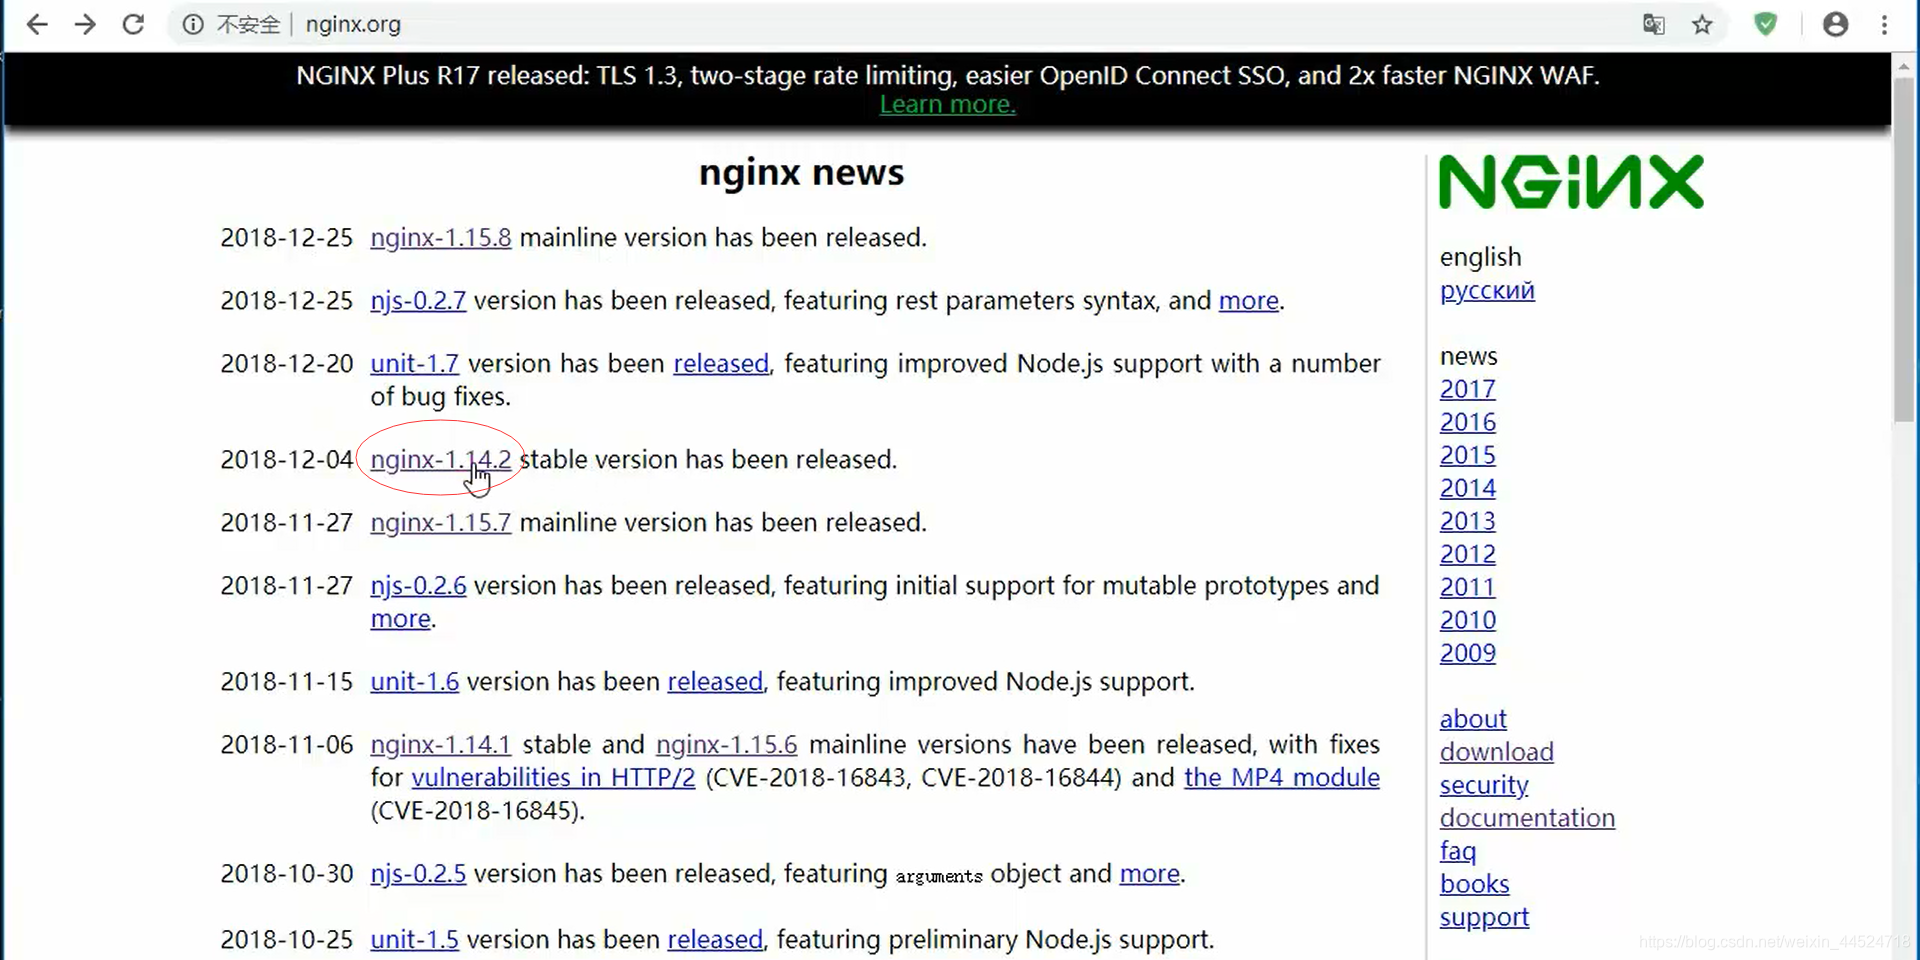The height and width of the screenshot is (960, 1920).
Task: Open the translate page icon
Action: tap(1654, 24)
